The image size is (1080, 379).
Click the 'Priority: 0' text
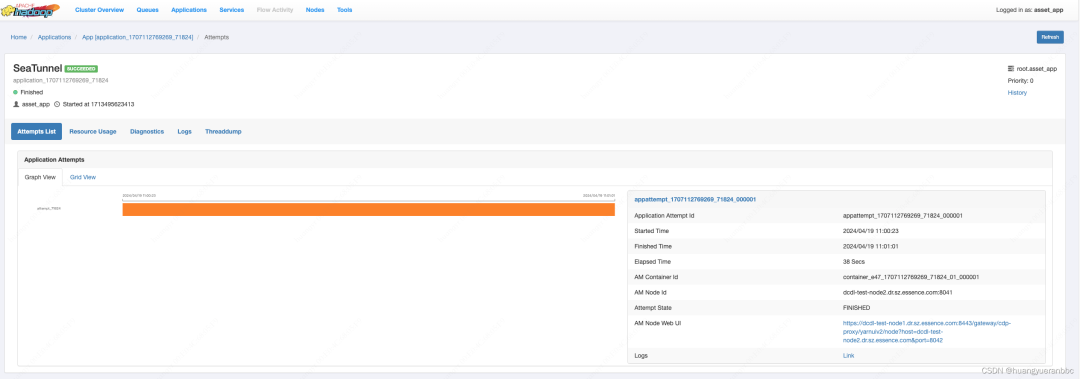click(1020, 81)
